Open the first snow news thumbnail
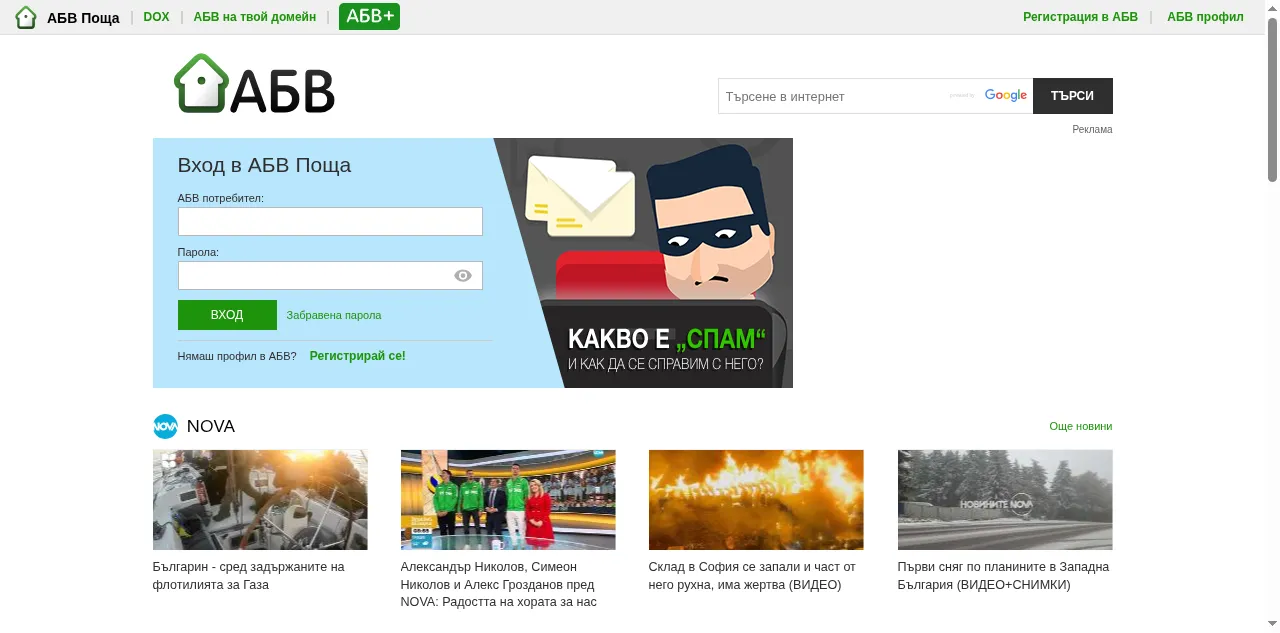Image resolution: width=1280 pixels, height=633 pixels. [x=1005, y=500]
